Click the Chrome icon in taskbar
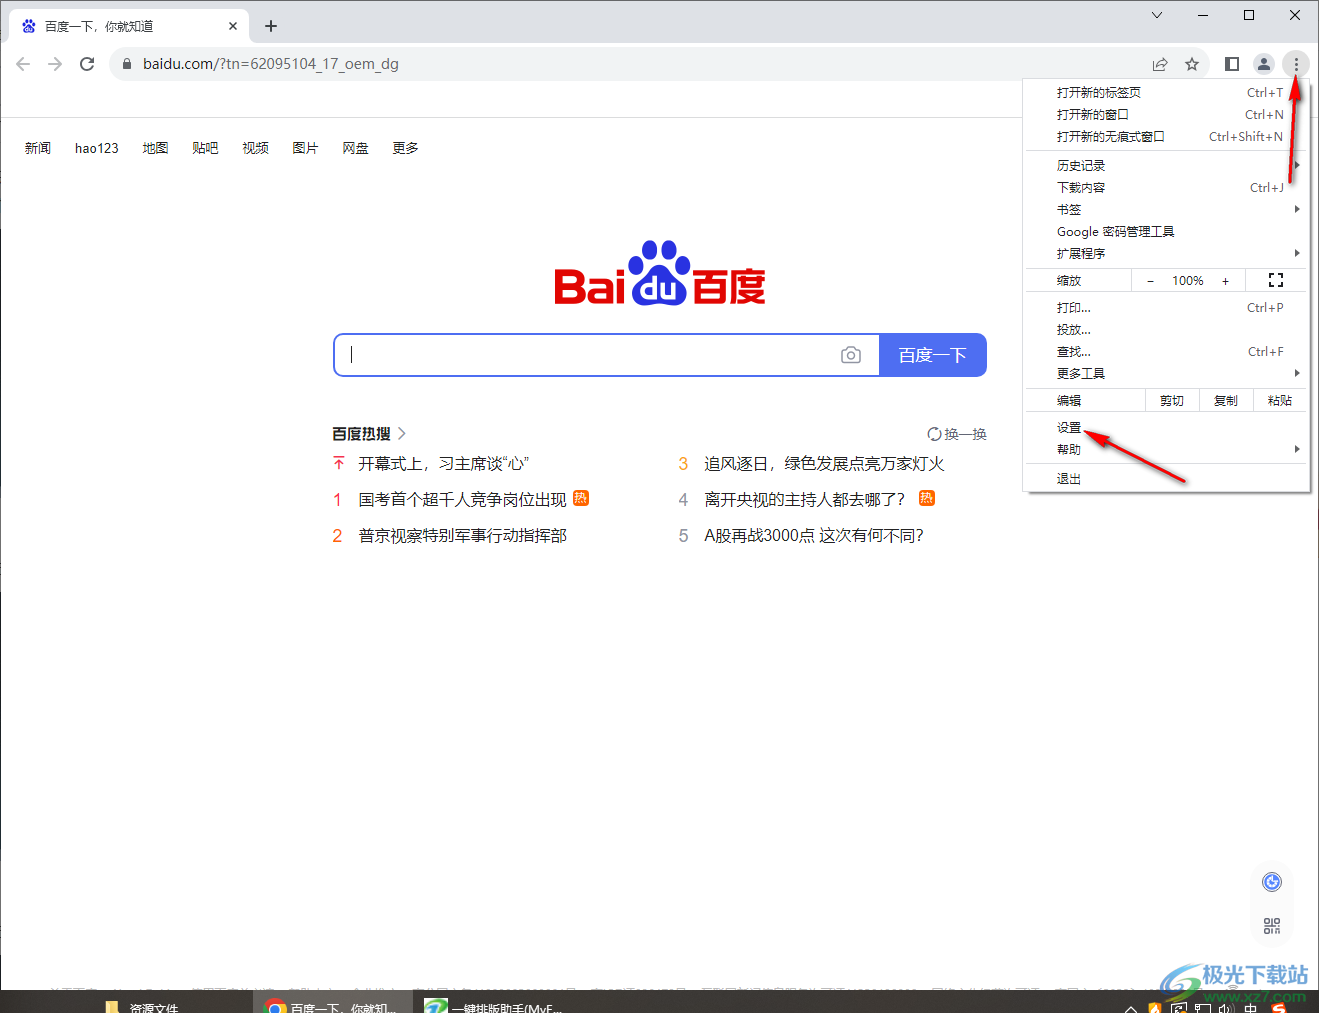 pos(275,1006)
